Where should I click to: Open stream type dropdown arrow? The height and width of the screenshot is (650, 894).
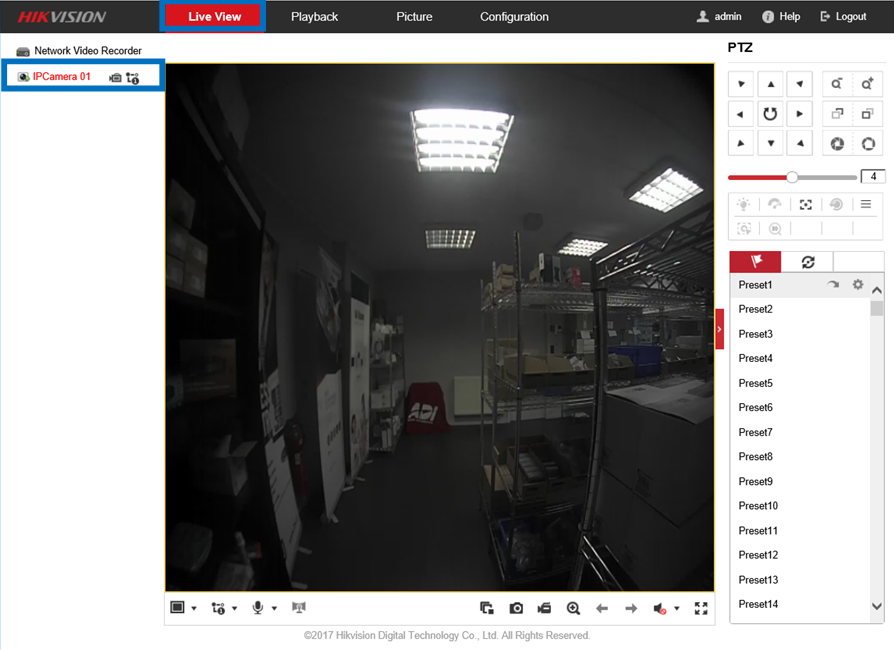[x=234, y=609]
